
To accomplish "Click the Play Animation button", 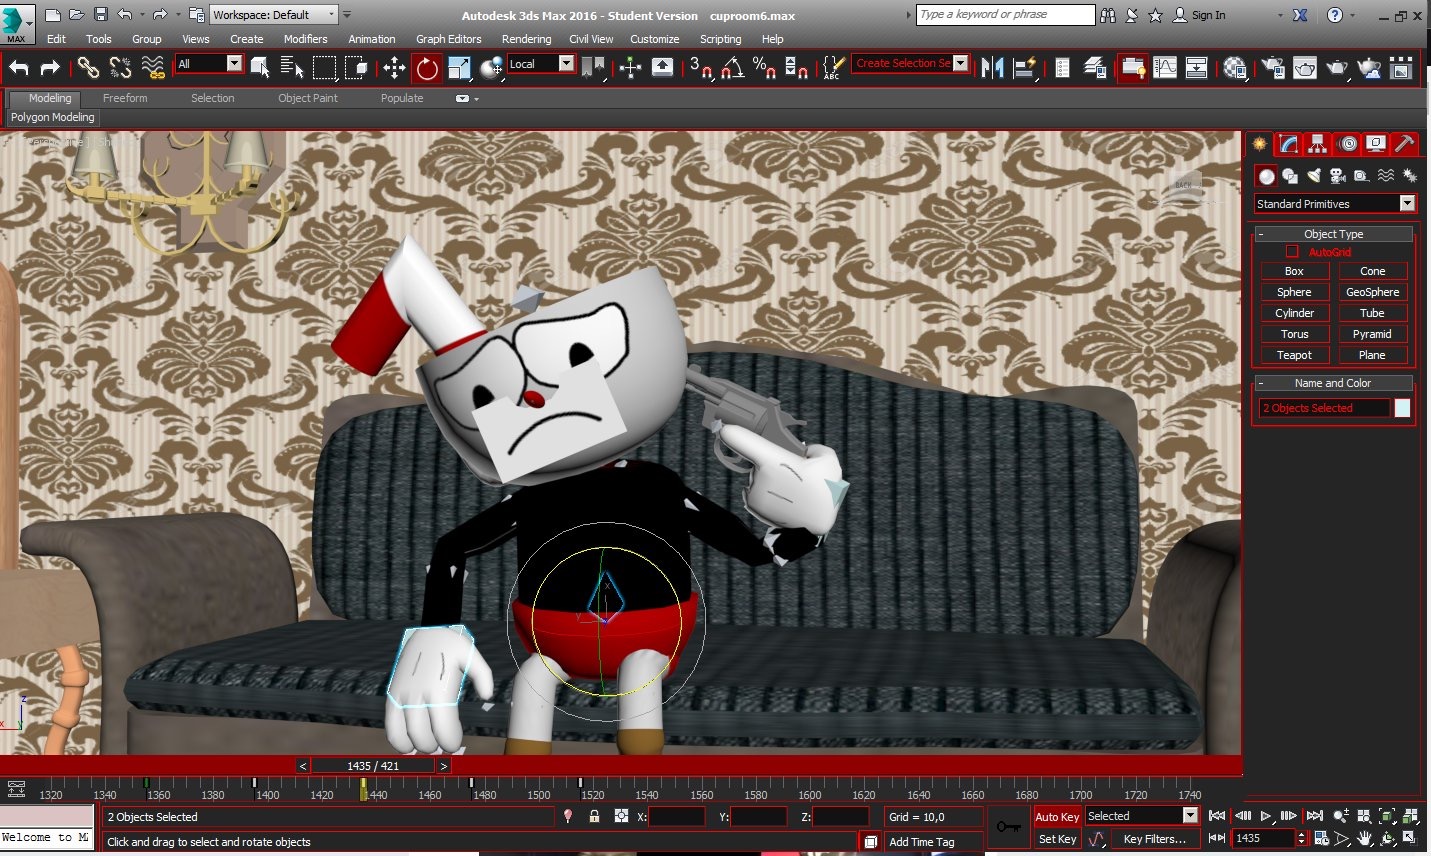I will point(1265,816).
